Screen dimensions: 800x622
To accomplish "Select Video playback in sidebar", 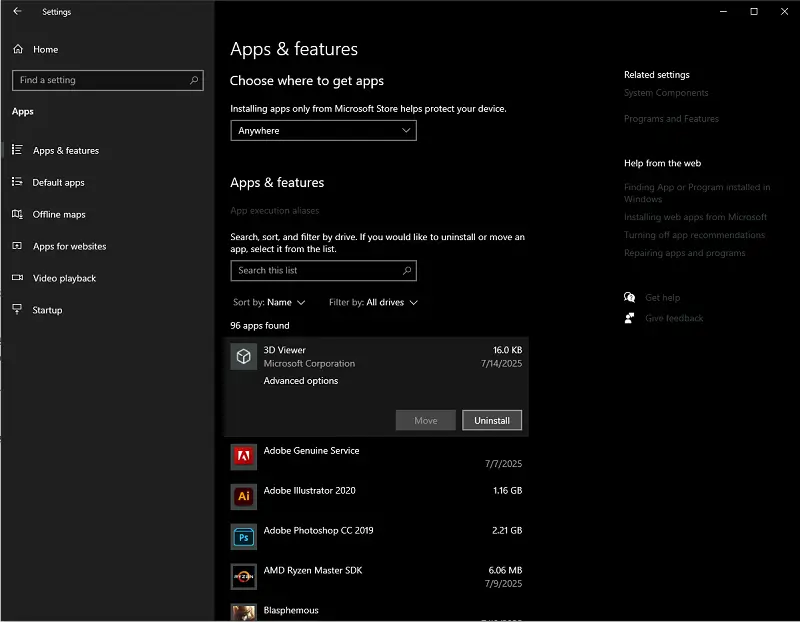I will [x=64, y=279].
